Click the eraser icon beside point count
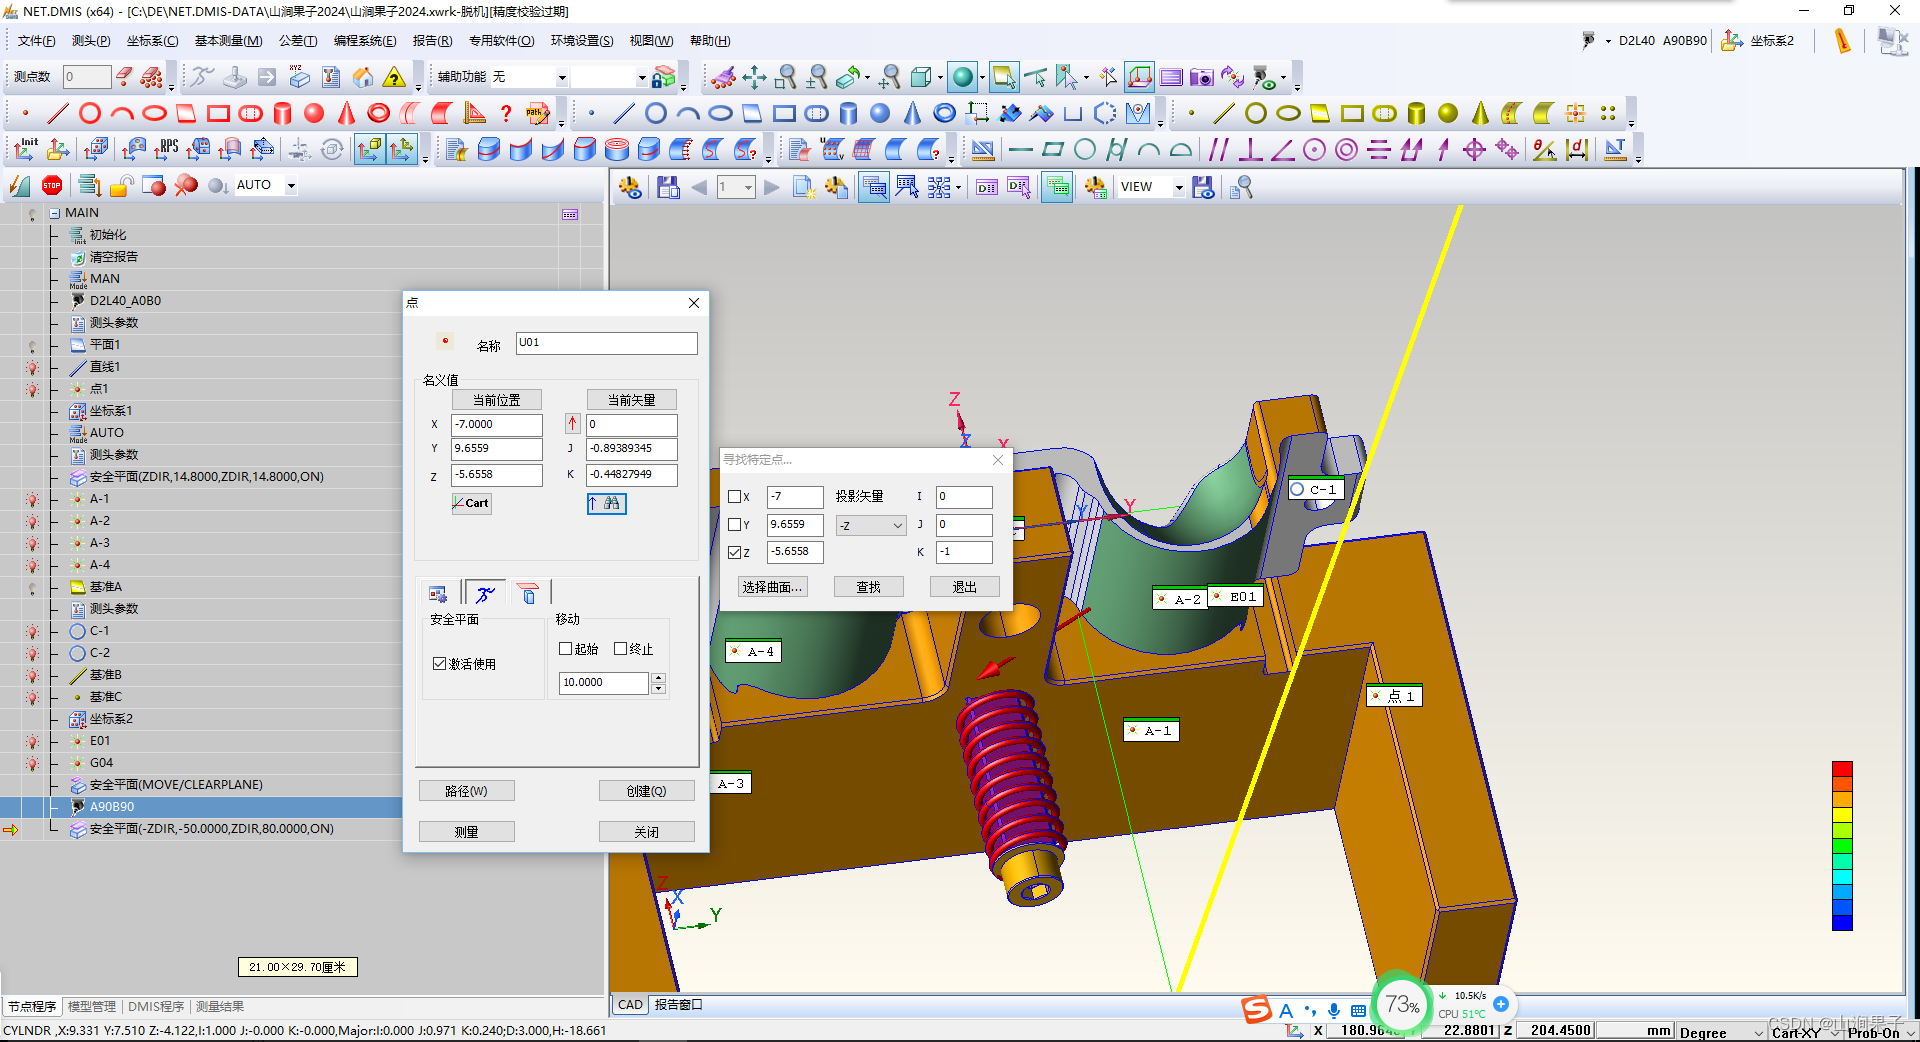This screenshot has height=1042, width=1920. coord(124,77)
